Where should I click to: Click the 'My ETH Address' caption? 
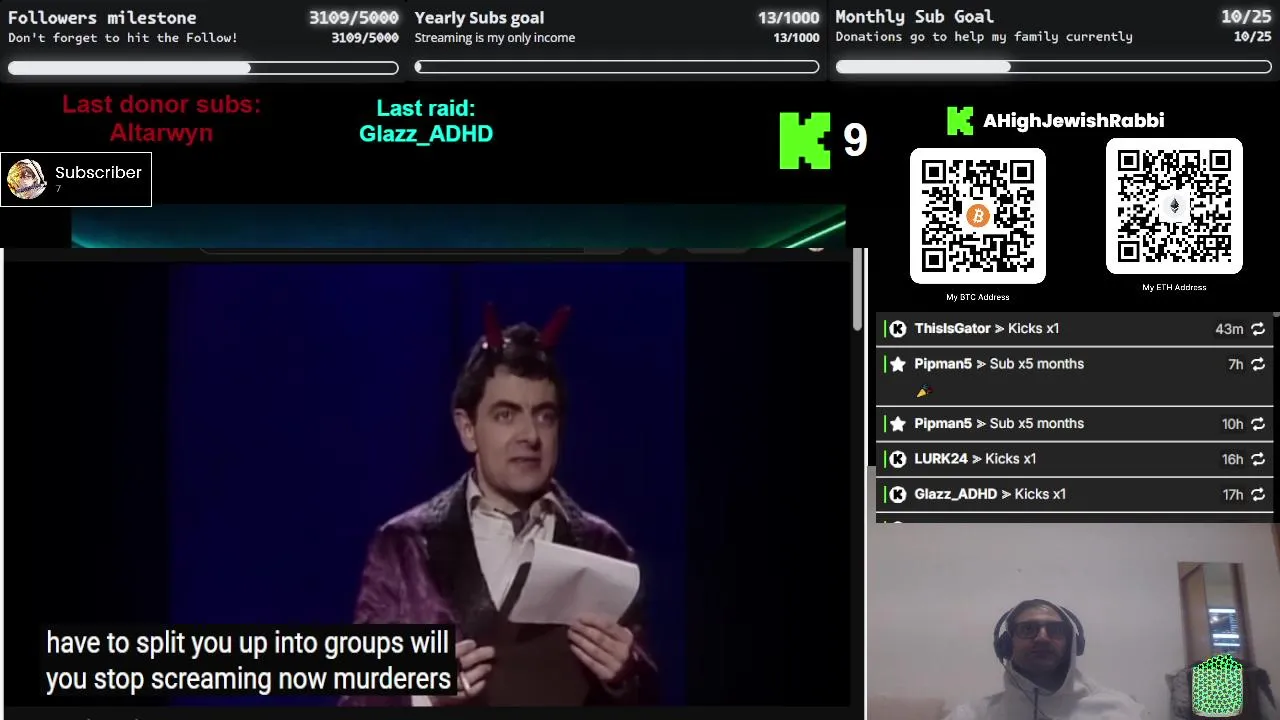[1174, 287]
